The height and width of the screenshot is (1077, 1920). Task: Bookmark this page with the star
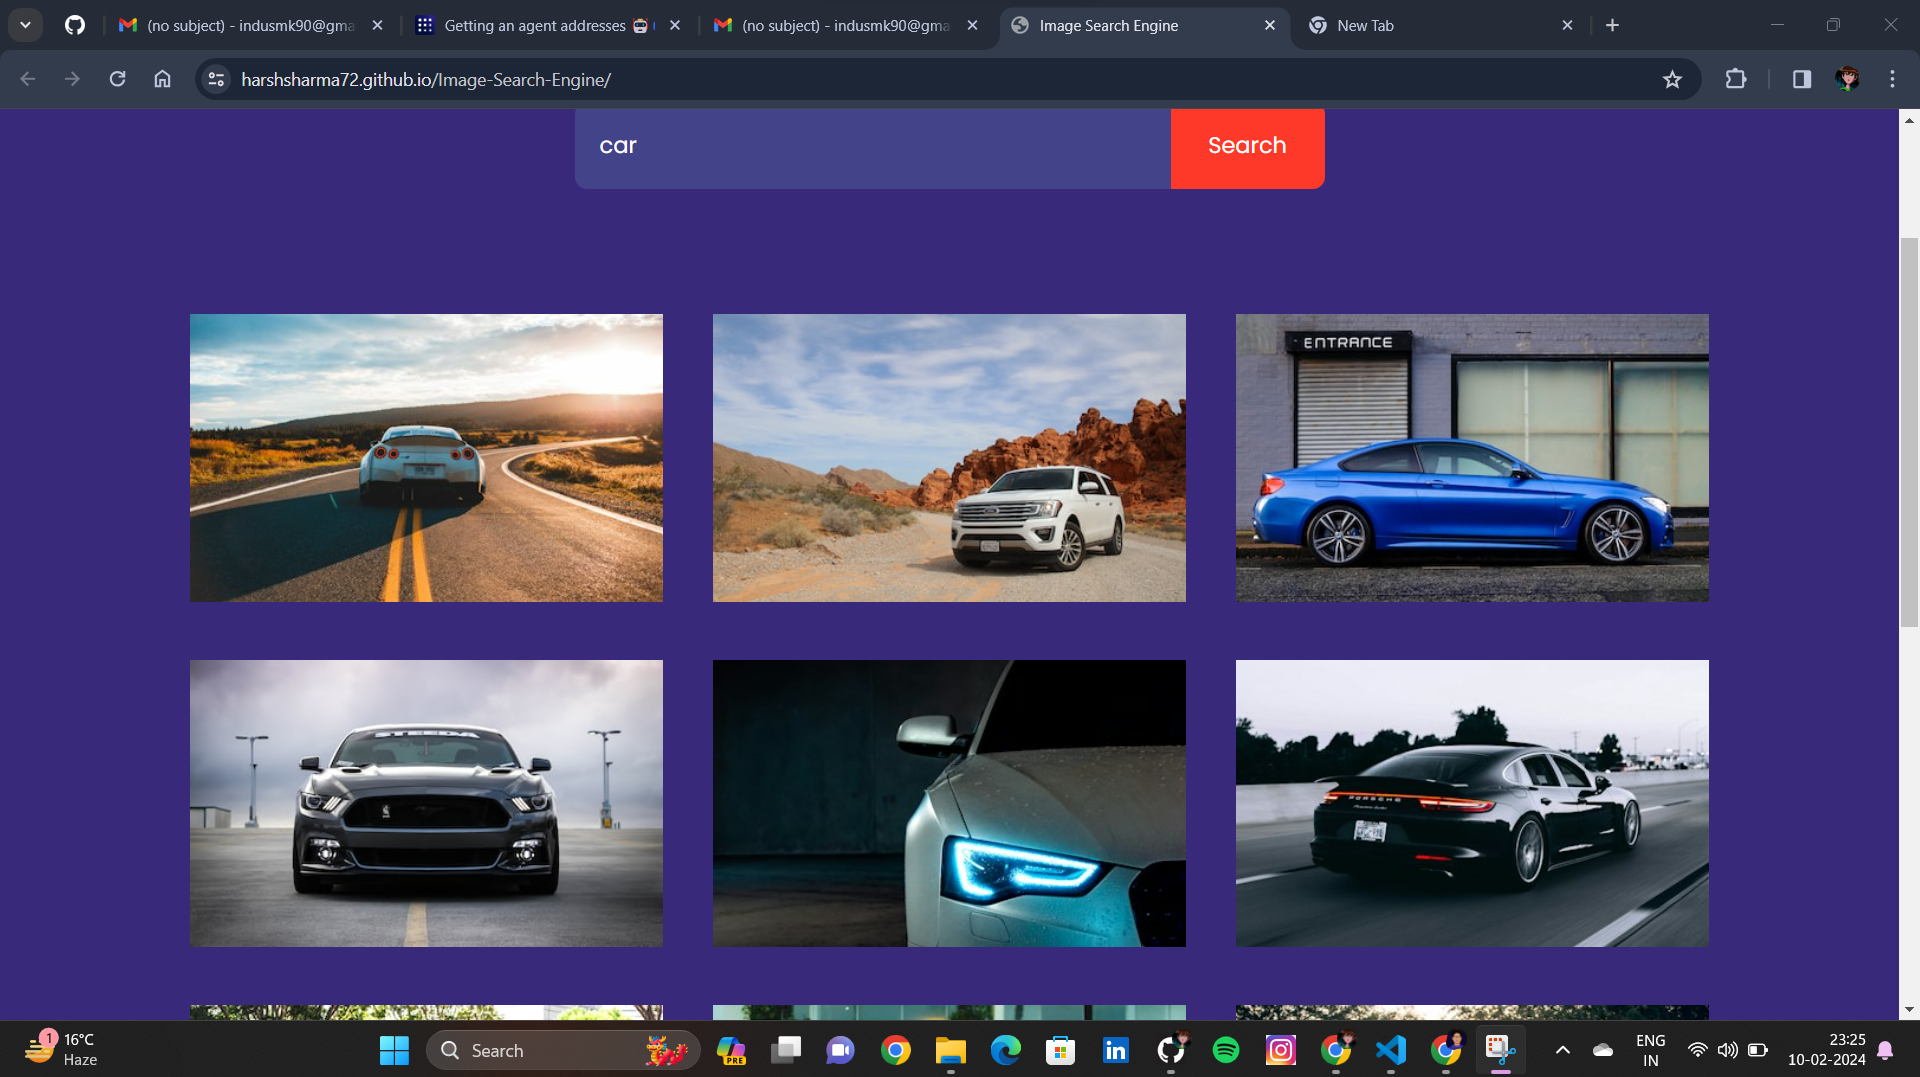click(x=1672, y=79)
